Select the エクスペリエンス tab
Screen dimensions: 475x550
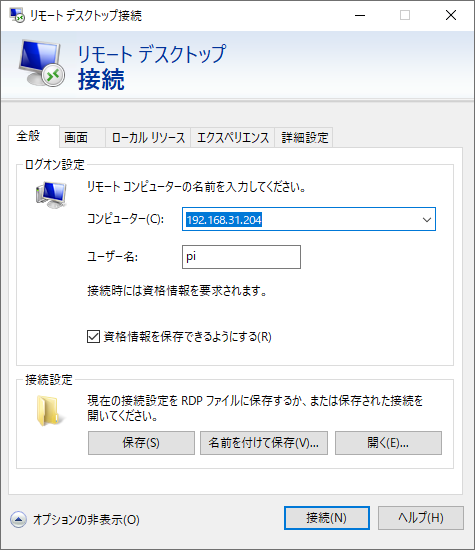(233, 138)
